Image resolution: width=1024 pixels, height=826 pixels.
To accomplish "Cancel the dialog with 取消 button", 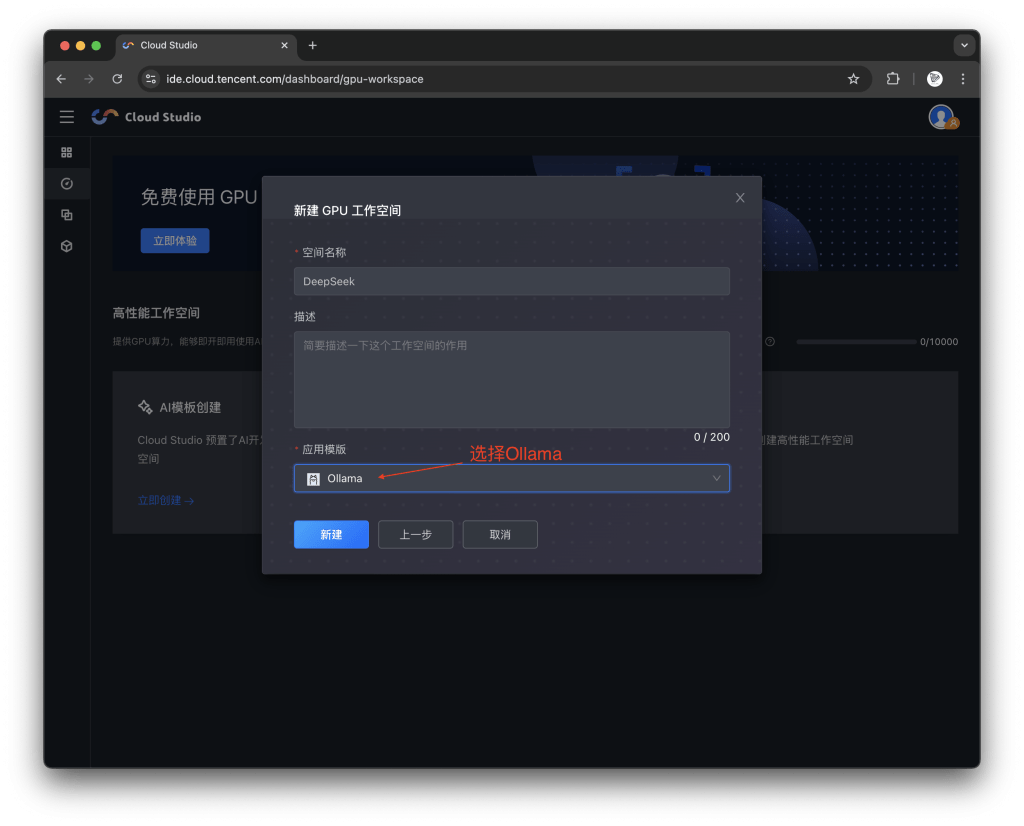I will [x=500, y=534].
